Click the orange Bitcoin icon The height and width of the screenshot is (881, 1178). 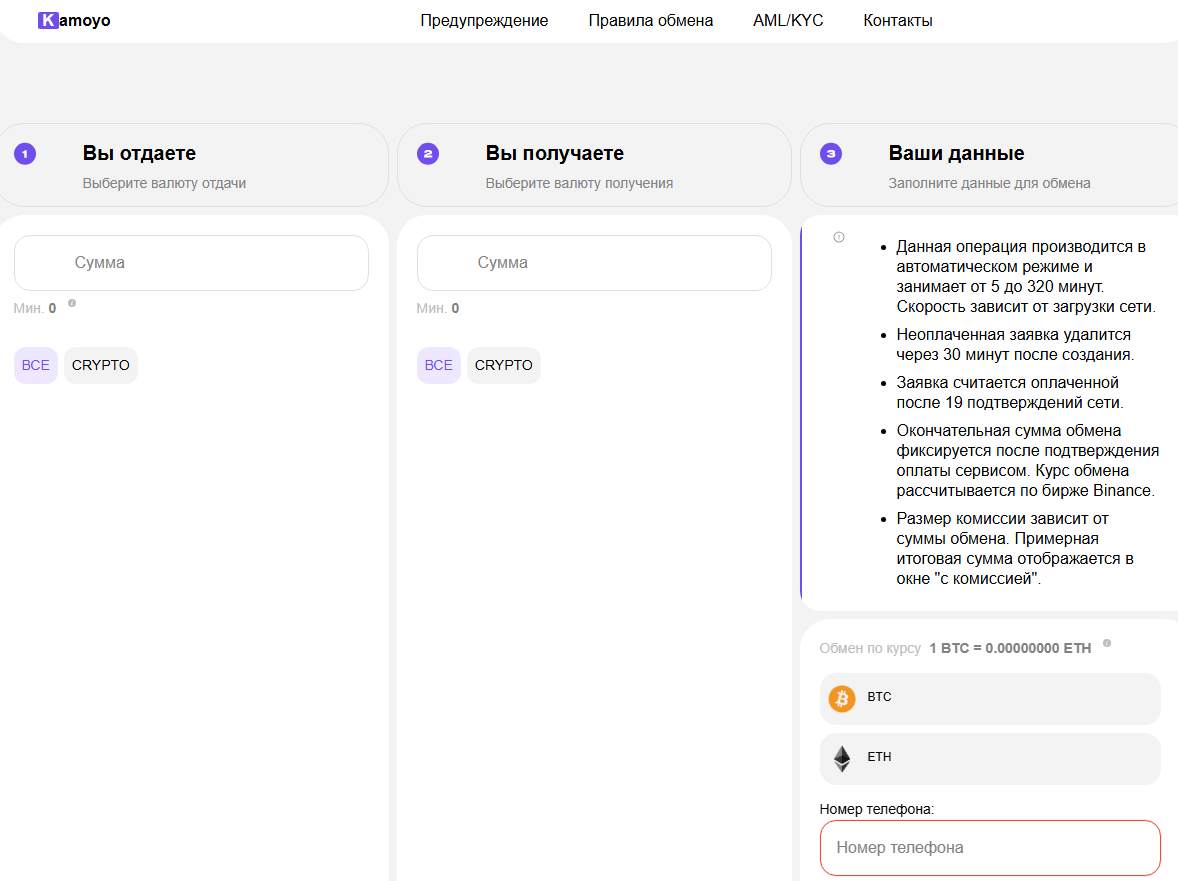[x=842, y=698]
